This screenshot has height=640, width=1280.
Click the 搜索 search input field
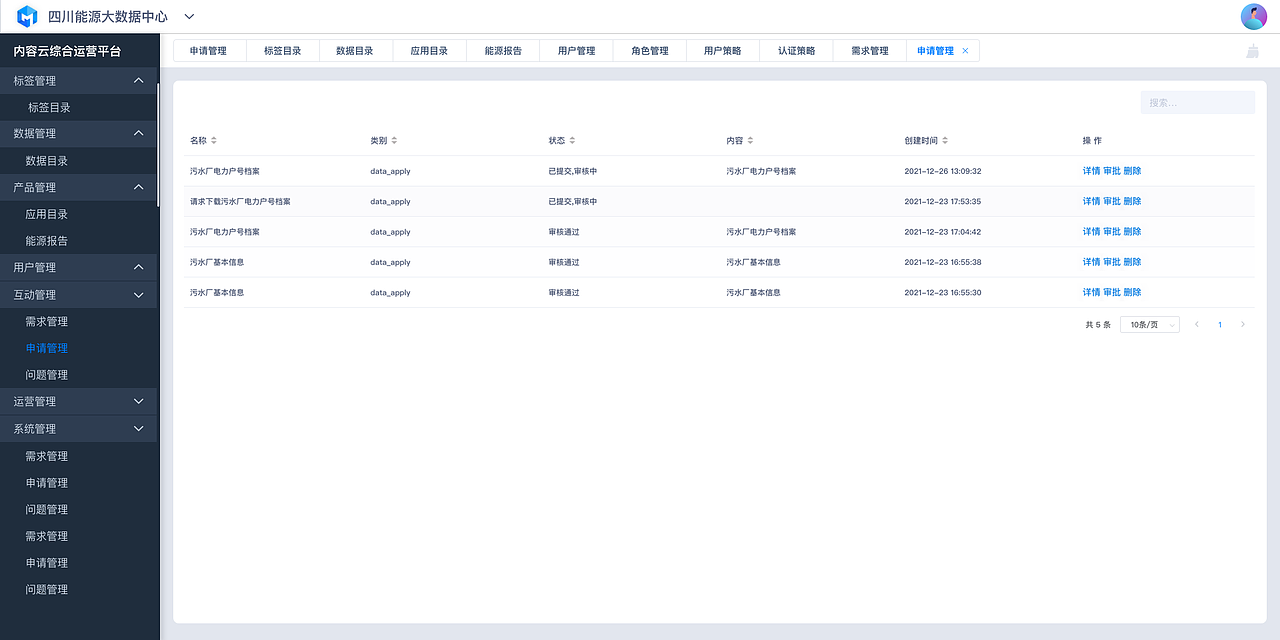tap(1197, 101)
